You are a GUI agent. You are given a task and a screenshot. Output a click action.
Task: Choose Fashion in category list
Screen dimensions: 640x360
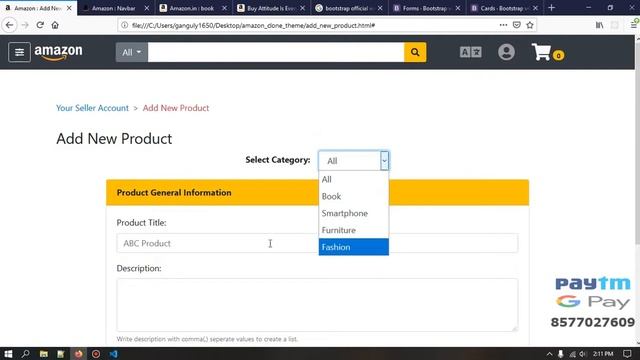tap(353, 247)
